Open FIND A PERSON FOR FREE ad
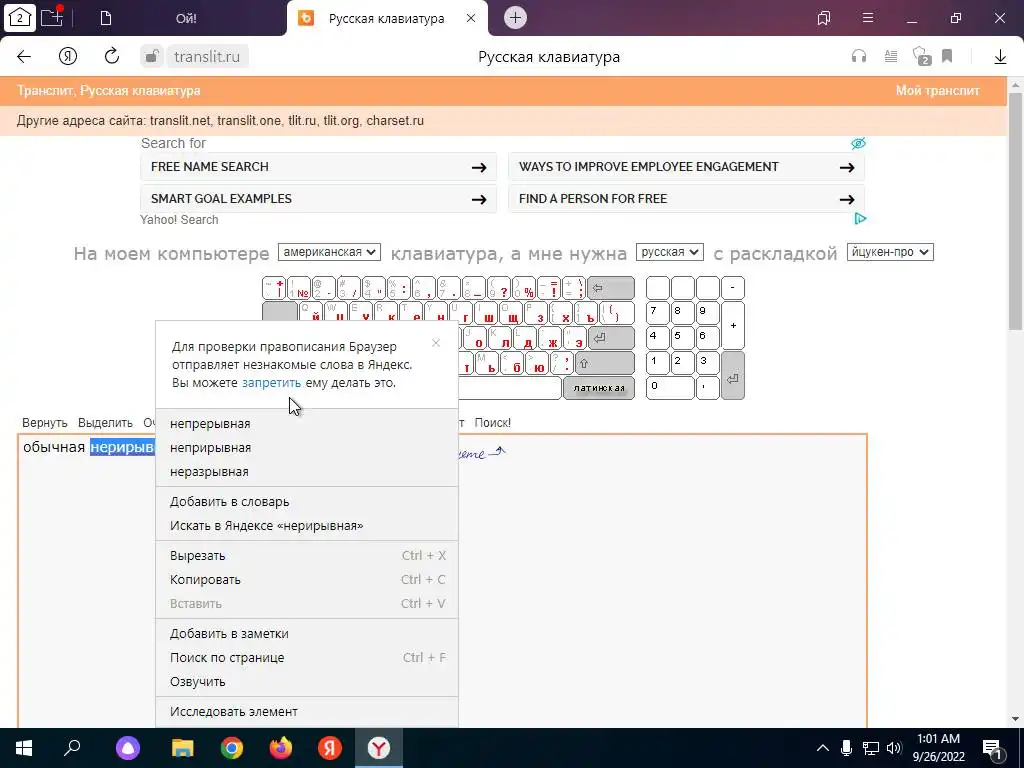Image resolution: width=1024 pixels, height=768 pixels. pyautogui.click(x=686, y=199)
